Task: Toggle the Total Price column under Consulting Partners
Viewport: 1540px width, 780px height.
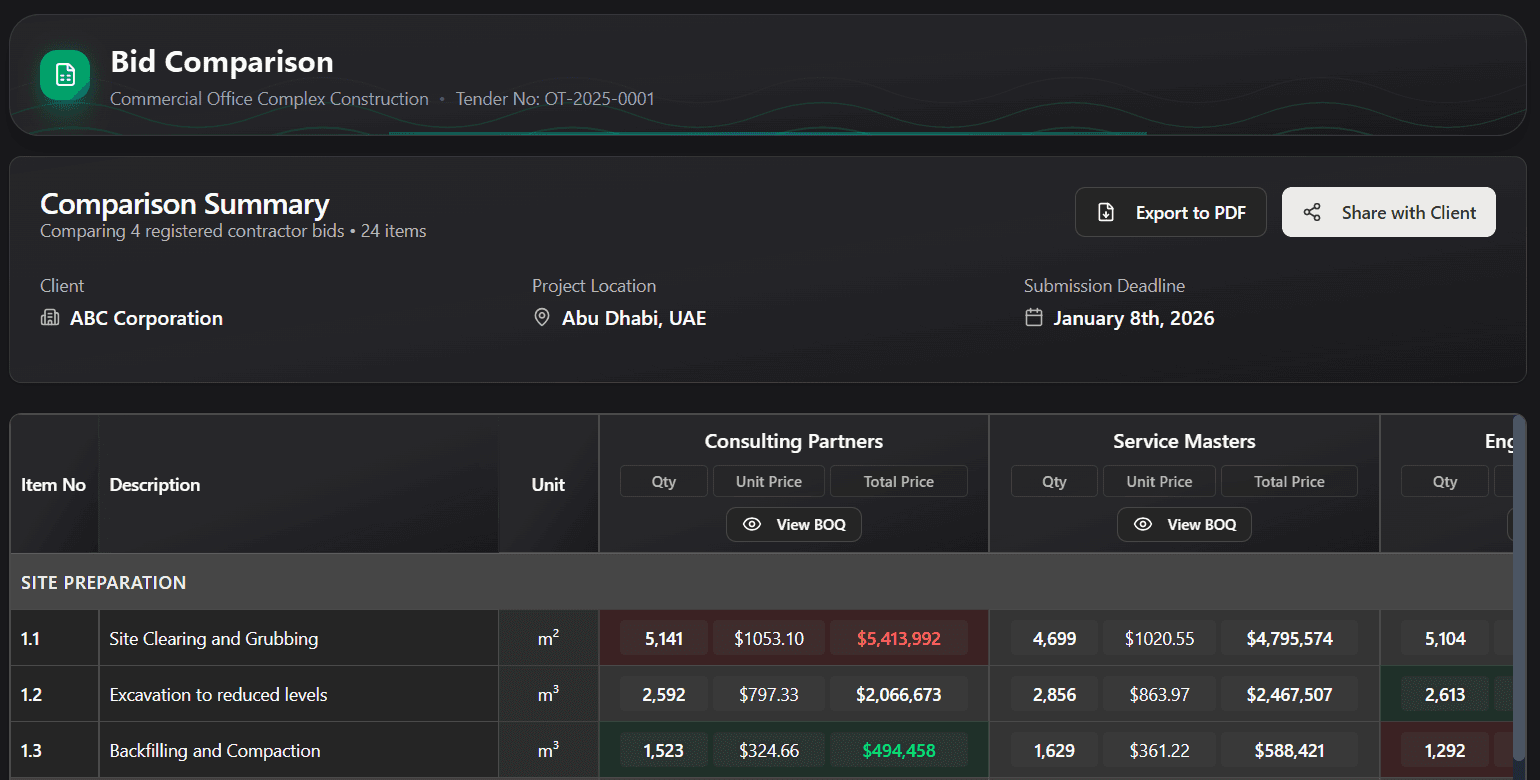Action: [x=898, y=481]
